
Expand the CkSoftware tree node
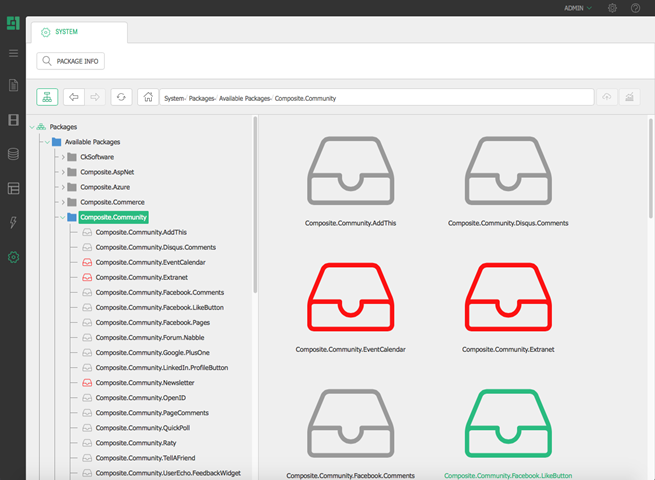pos(62,157)
